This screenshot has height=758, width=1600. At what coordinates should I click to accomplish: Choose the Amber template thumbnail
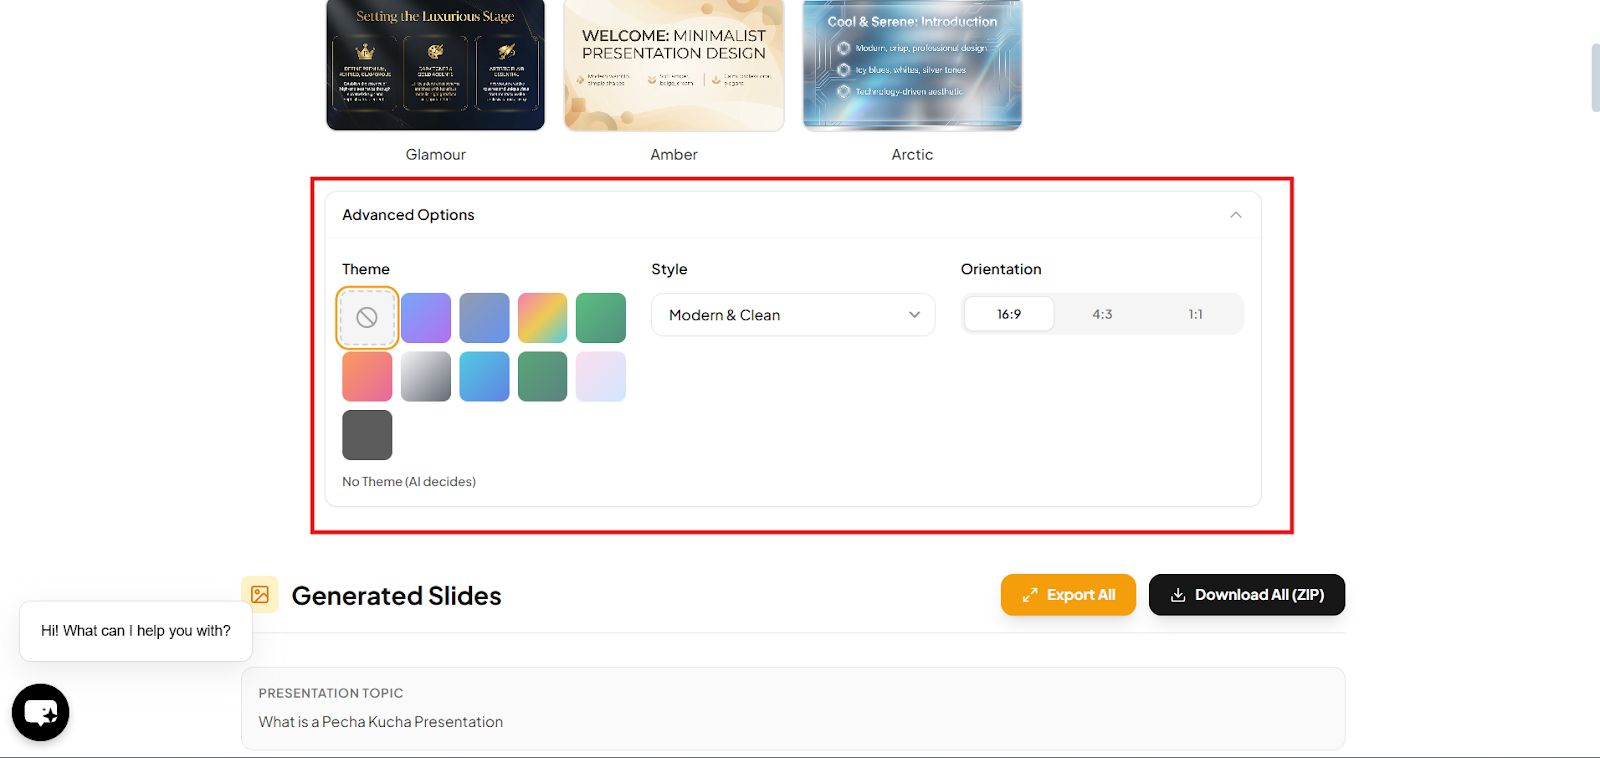tap(674, 65)
